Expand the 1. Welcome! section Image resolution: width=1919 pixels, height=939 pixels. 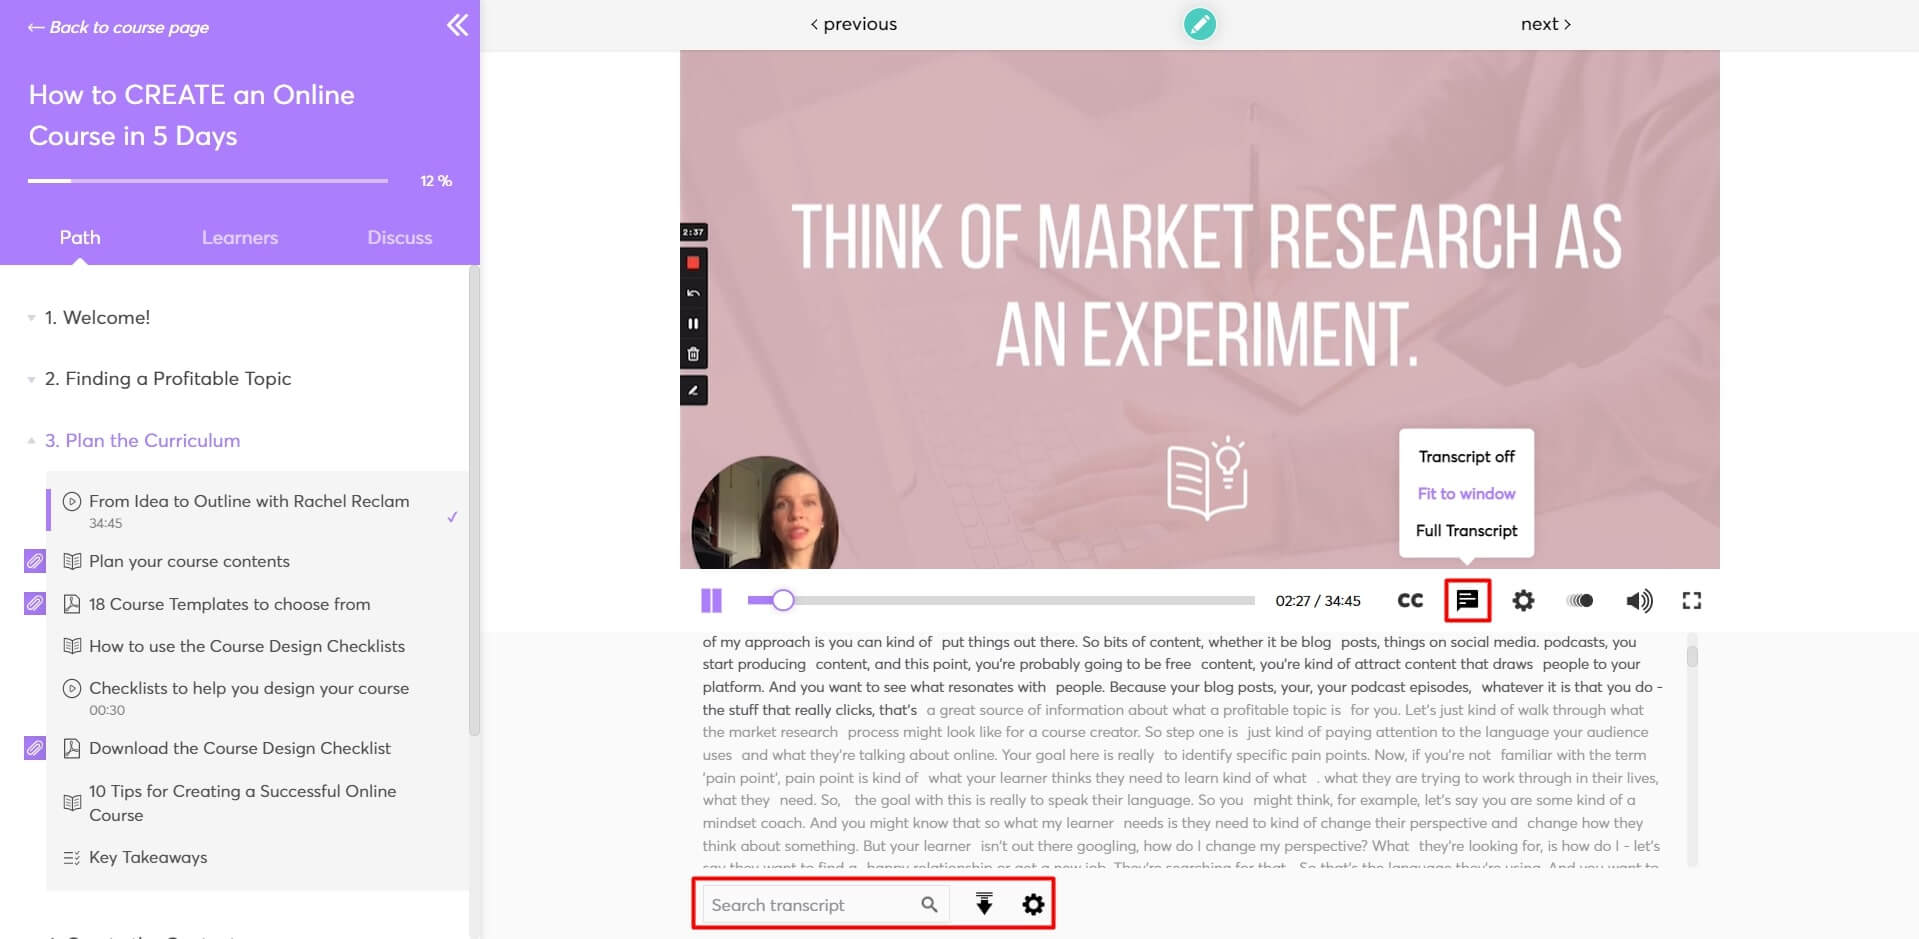tap(97, 317)
